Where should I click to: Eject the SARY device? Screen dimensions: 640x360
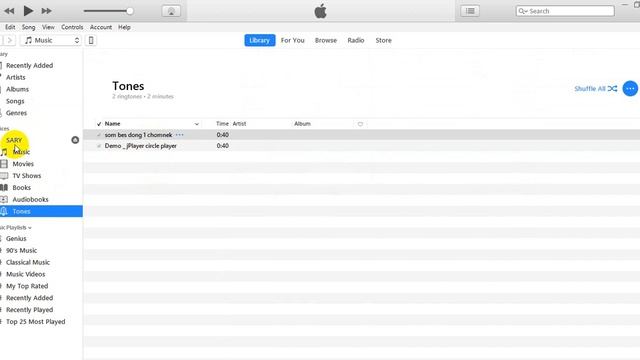[75, 140]
